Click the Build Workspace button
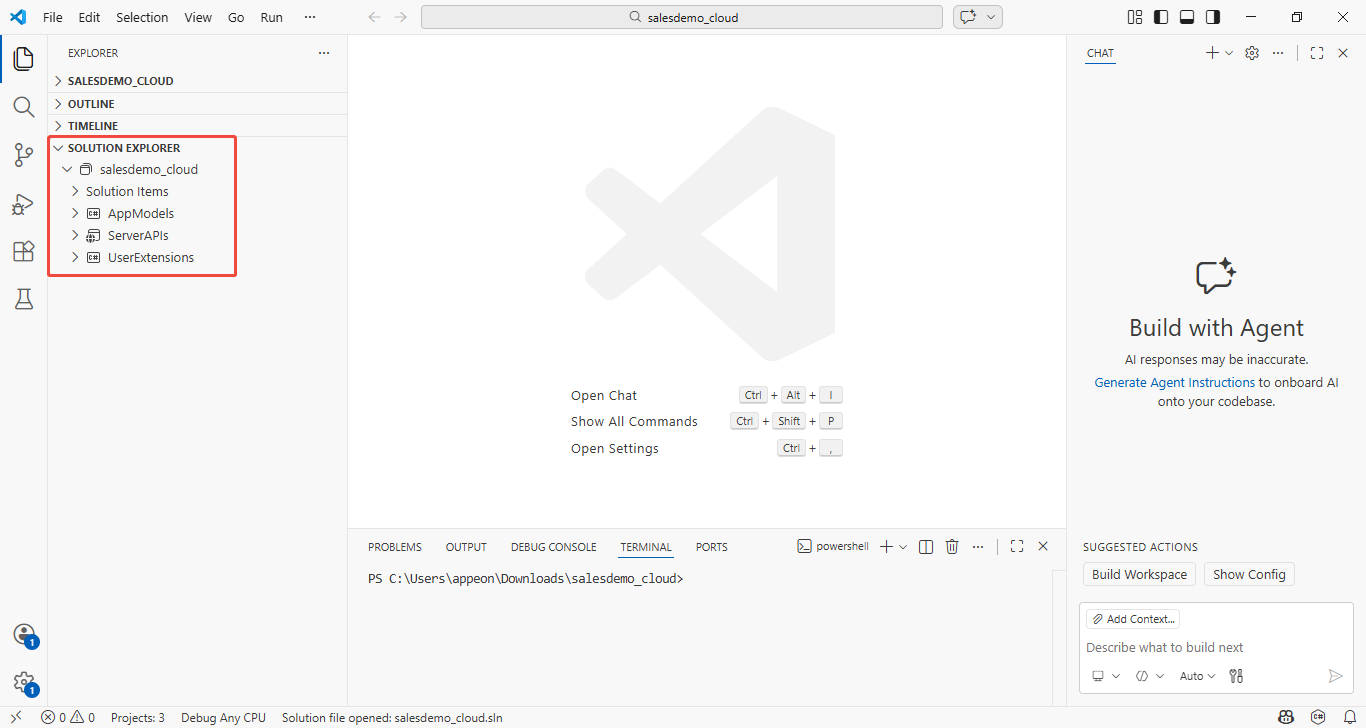Image resolution: width=1366 pixels, height=728 pixels. [x=1139, y=575]
